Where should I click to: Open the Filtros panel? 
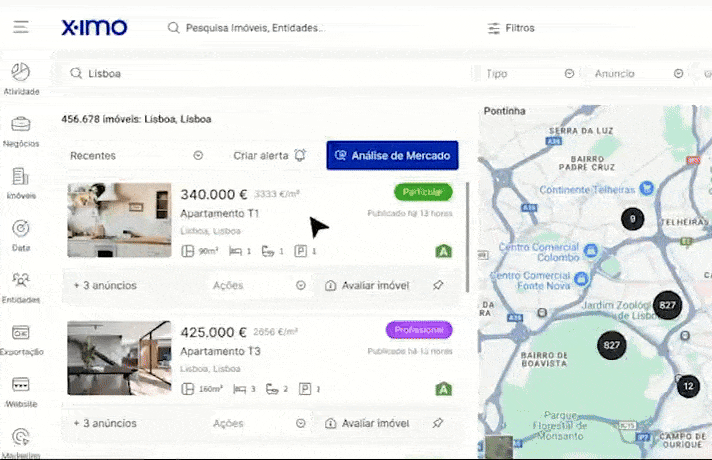click(511, 28)
